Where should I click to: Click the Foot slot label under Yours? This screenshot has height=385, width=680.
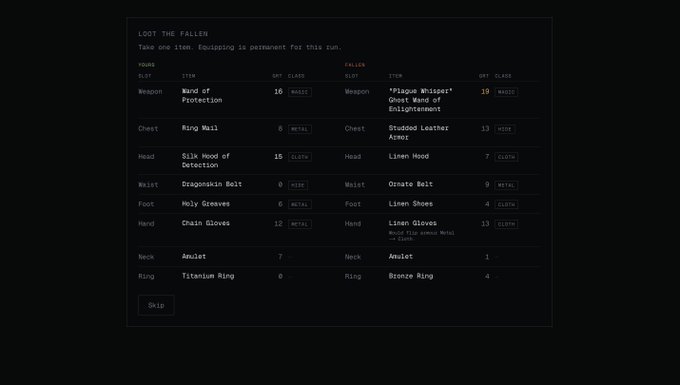coord(146,204)
